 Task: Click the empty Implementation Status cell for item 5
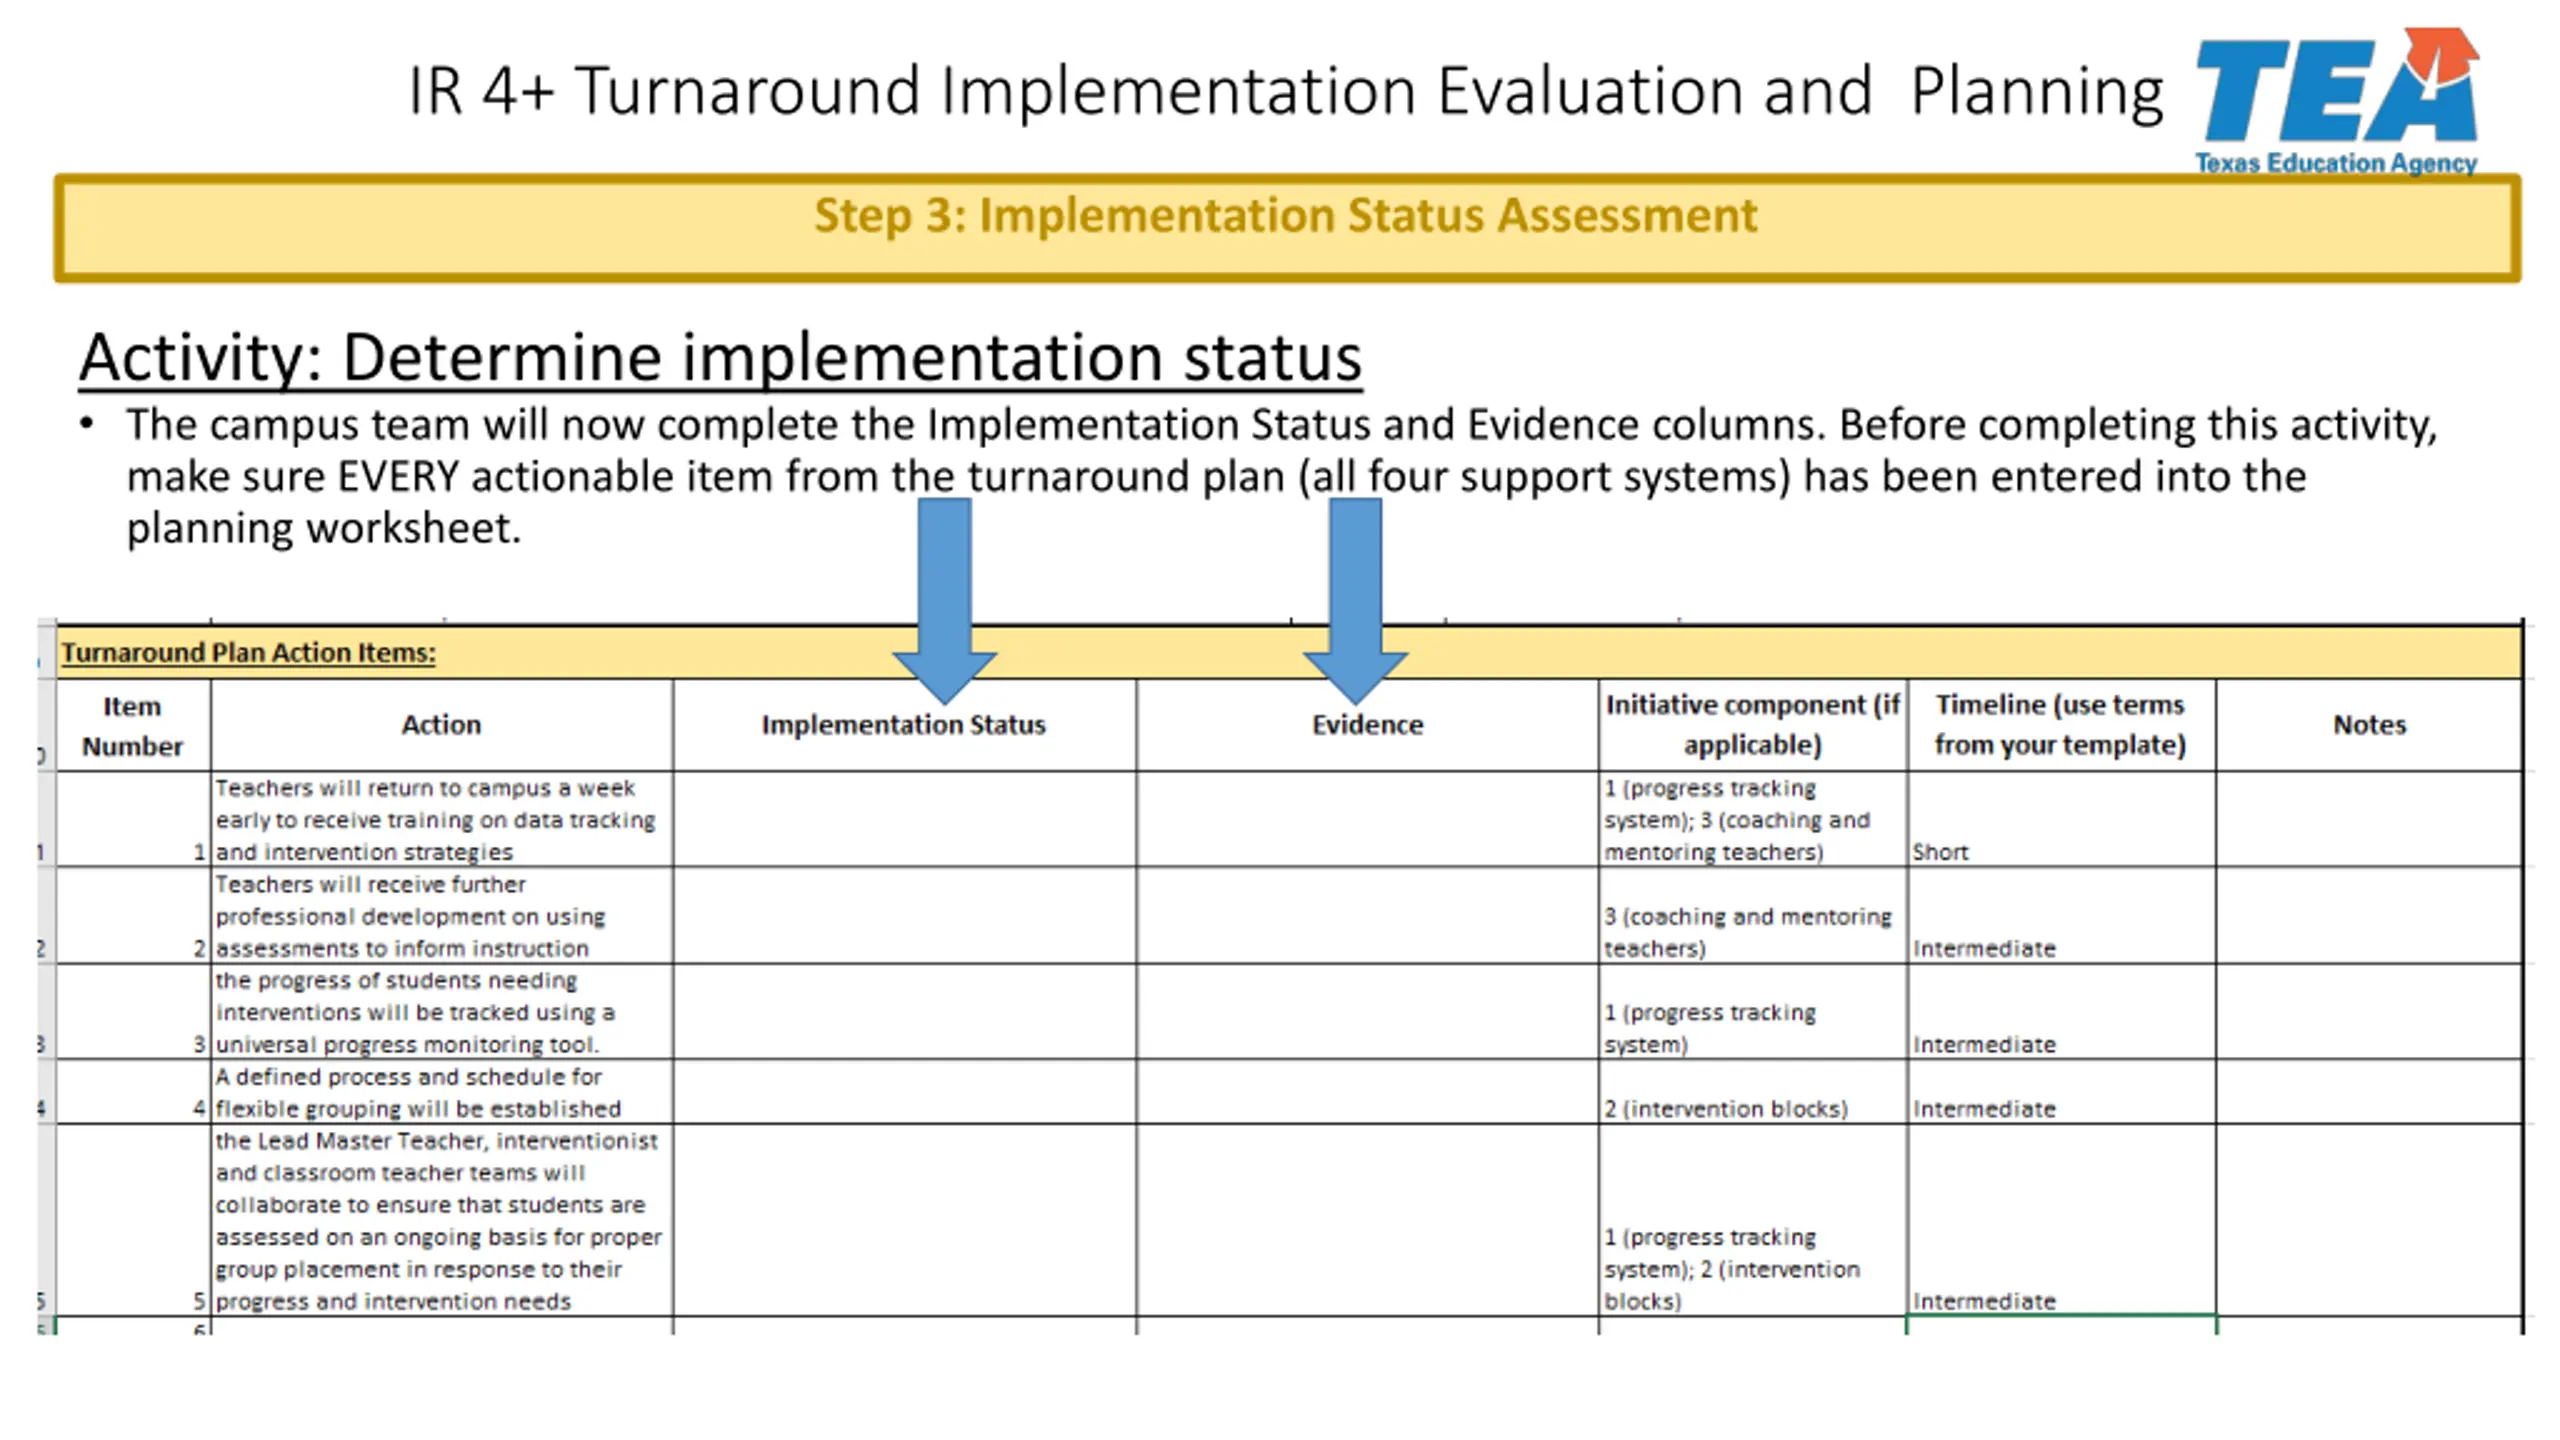[x=904, y=1220]
